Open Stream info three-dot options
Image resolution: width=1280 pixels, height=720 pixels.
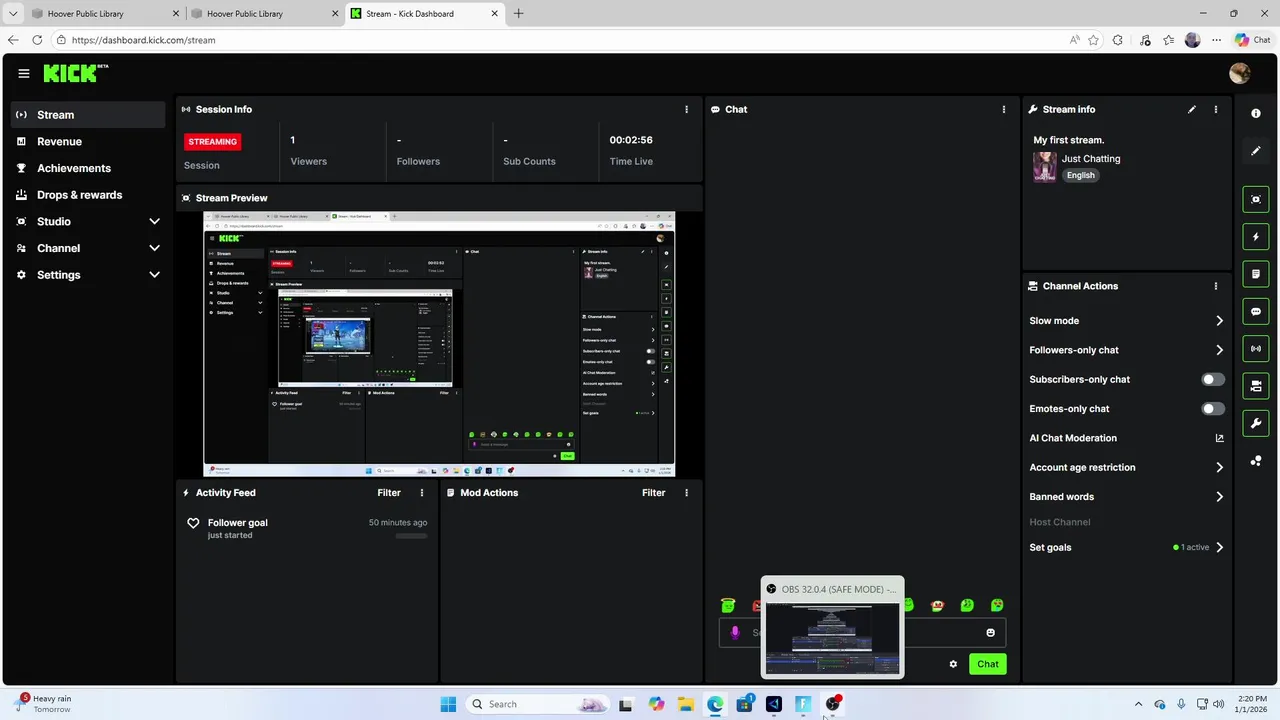coord(1216,109)
